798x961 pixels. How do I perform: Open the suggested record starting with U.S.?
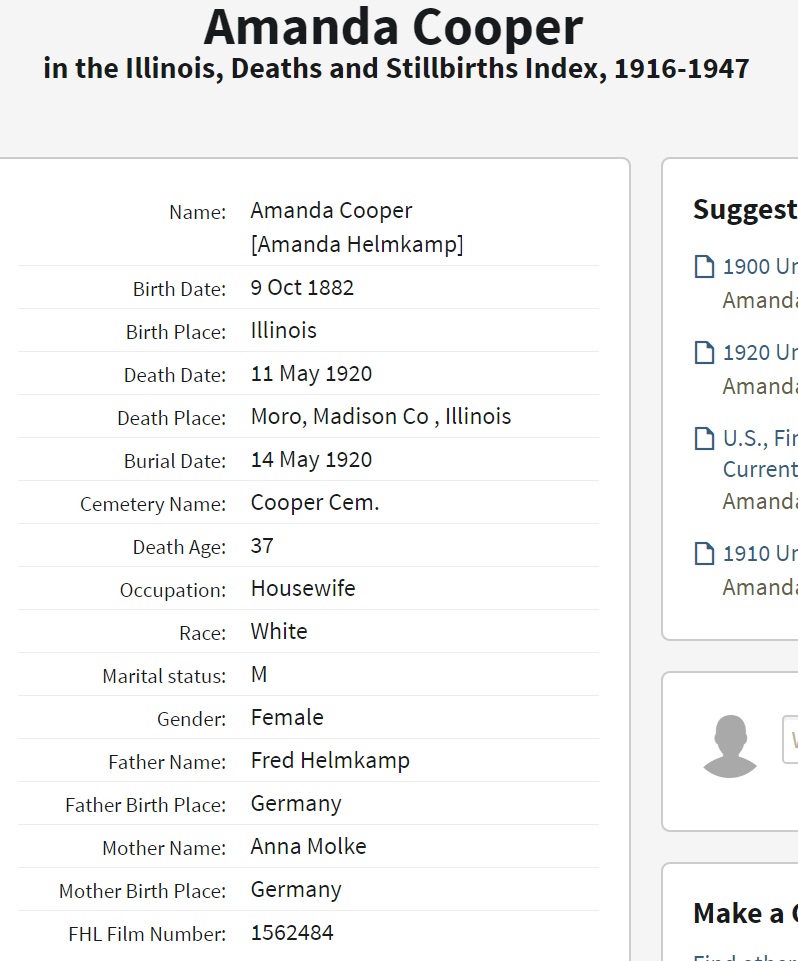pos(759,439)
